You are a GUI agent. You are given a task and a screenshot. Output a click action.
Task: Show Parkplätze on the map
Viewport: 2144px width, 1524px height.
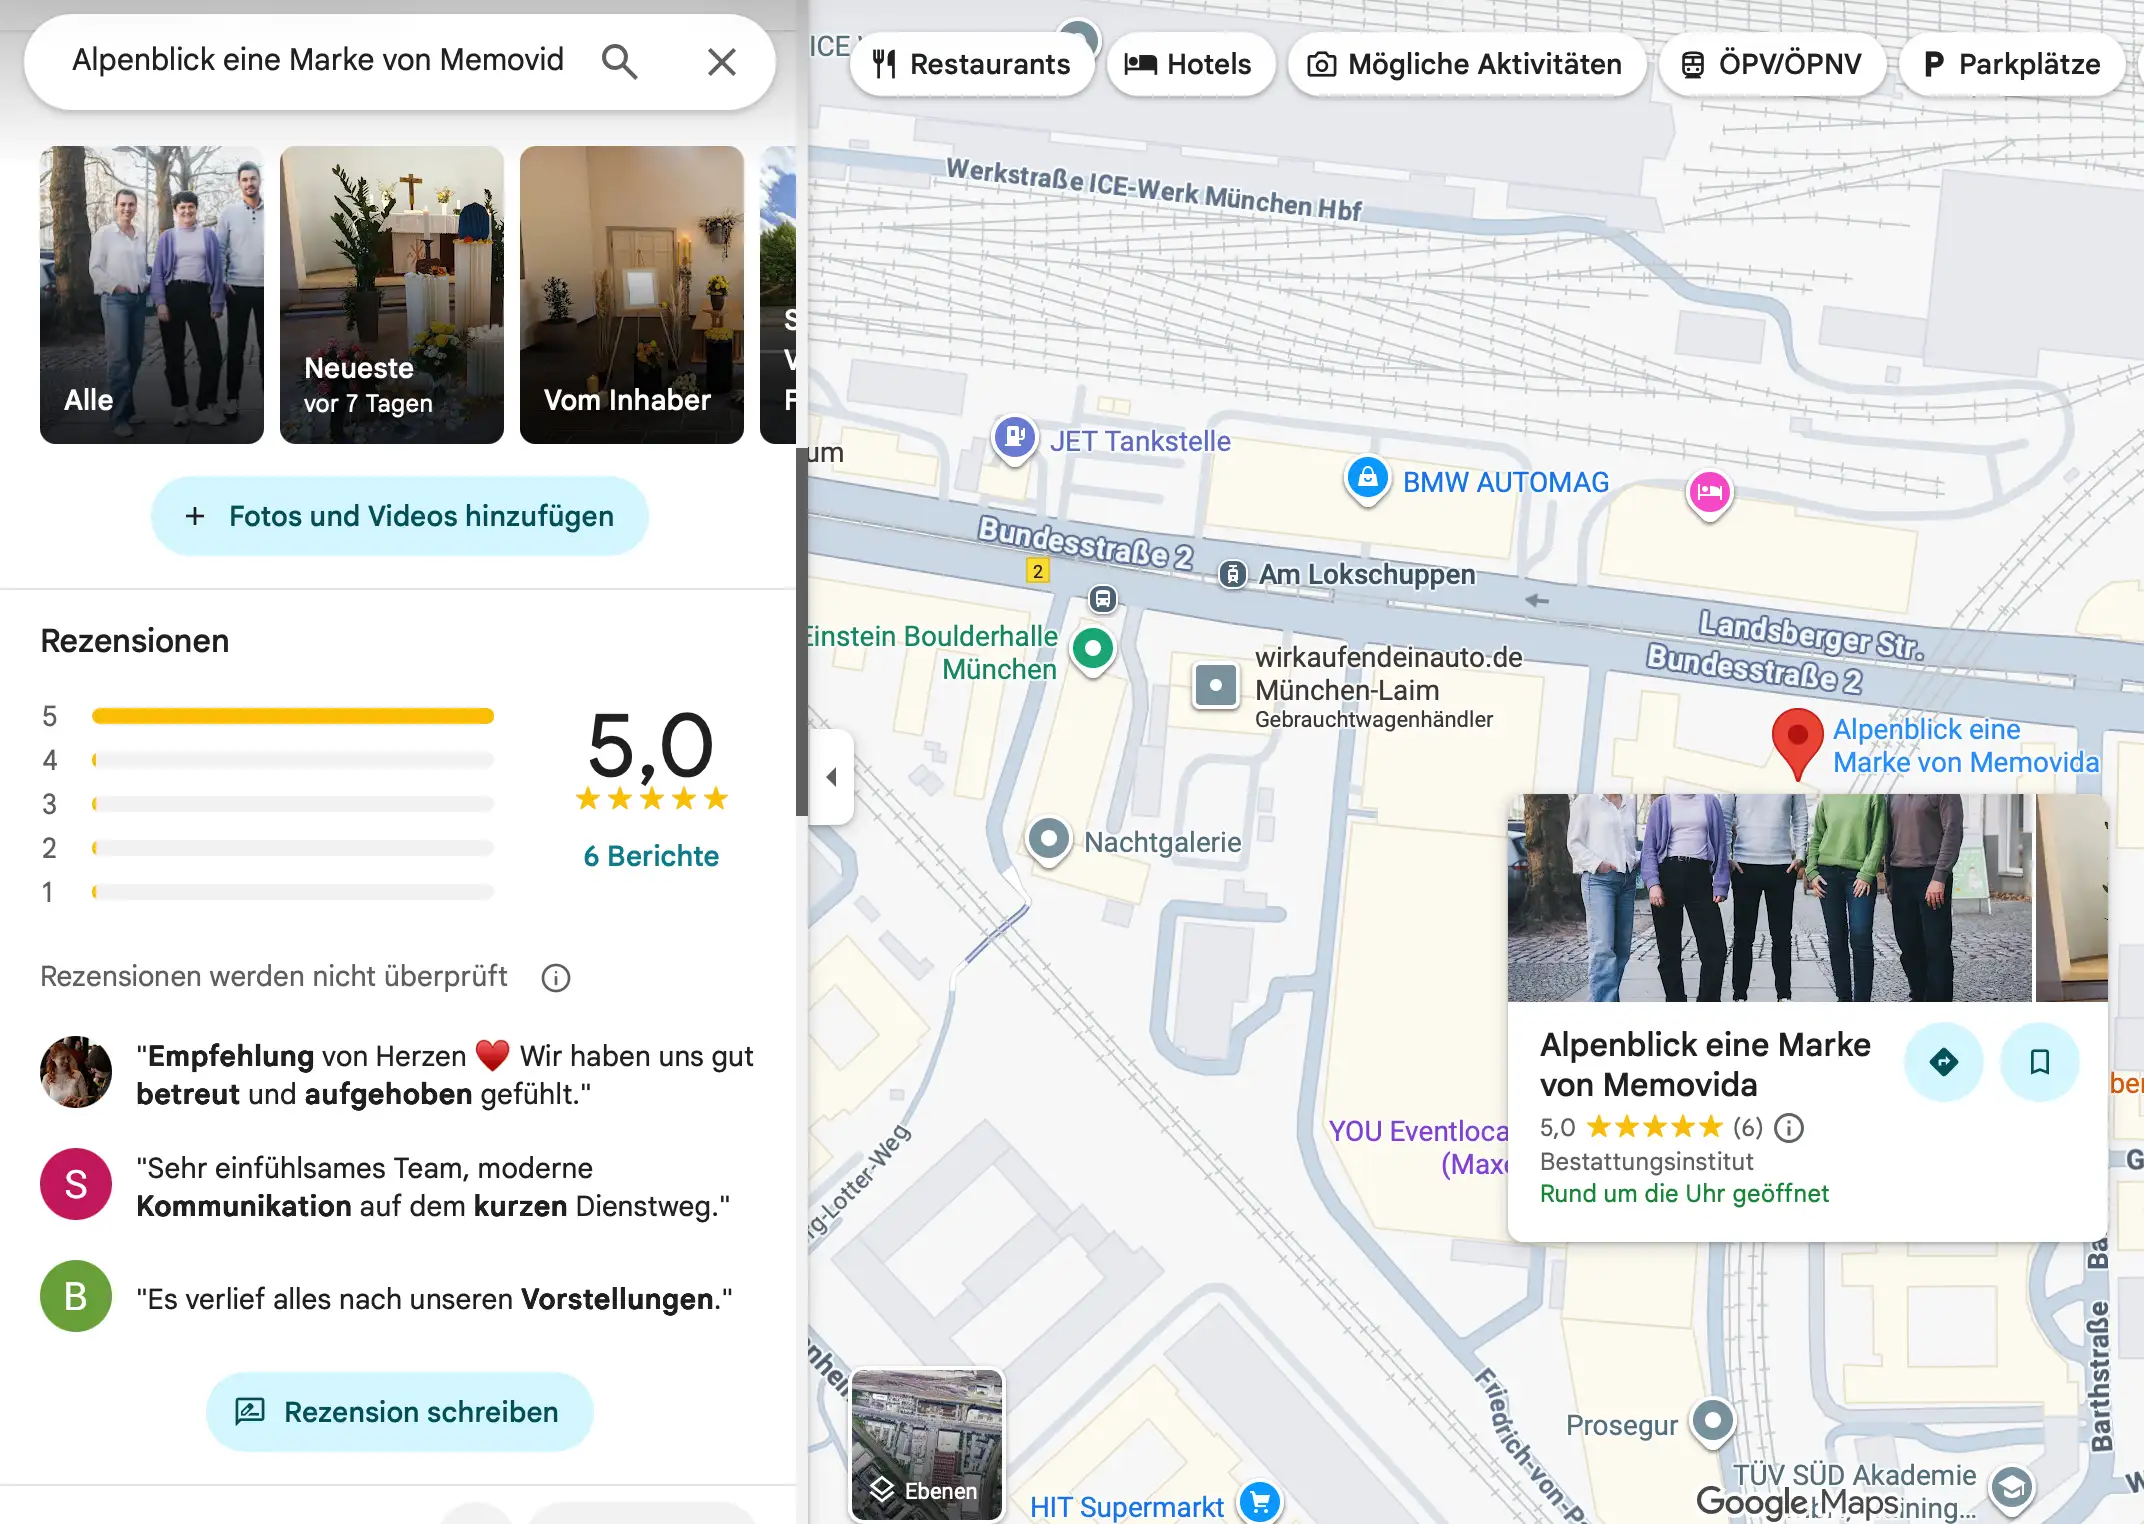click(2012, 65)
